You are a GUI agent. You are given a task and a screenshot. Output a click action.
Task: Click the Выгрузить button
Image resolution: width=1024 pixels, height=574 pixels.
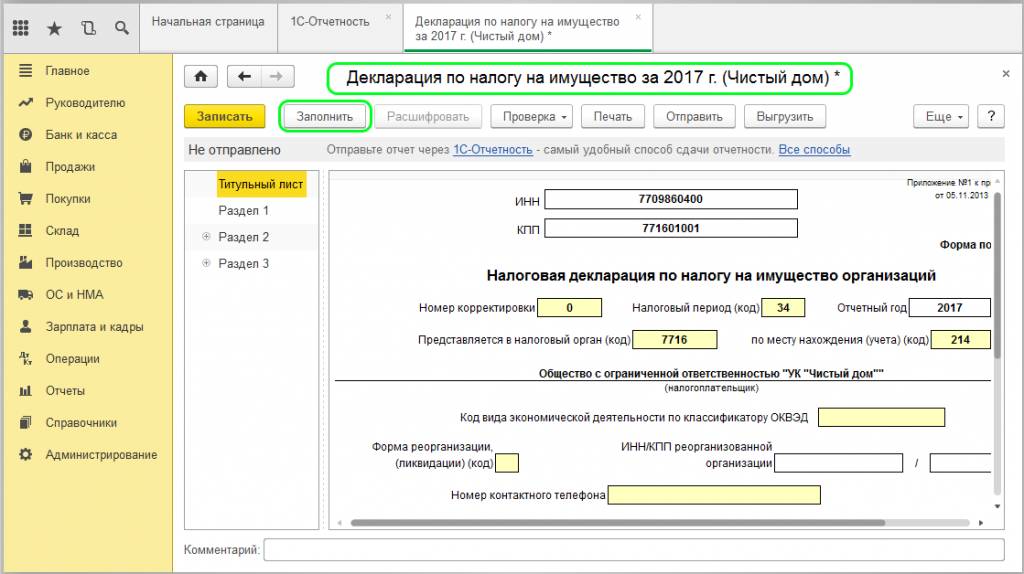pos(785,116)
